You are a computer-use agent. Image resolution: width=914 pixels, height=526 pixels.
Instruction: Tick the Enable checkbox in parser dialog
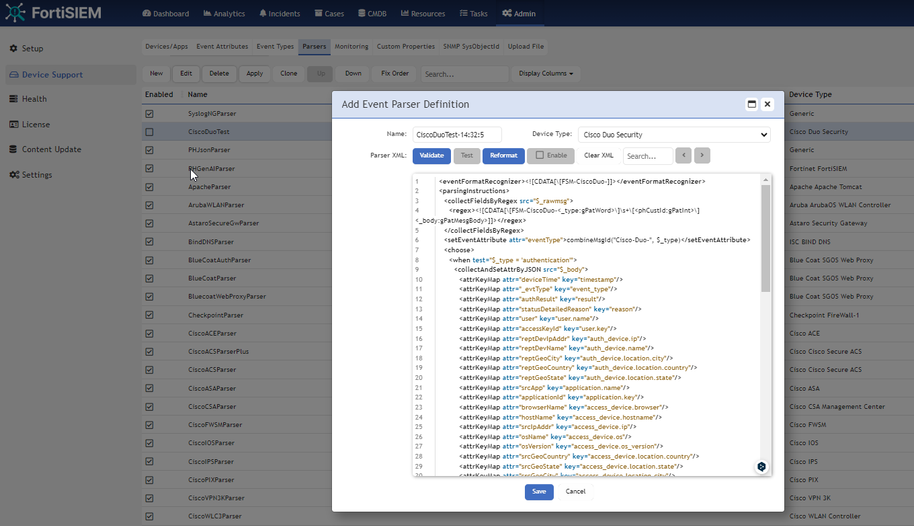(x=540, y=155)
